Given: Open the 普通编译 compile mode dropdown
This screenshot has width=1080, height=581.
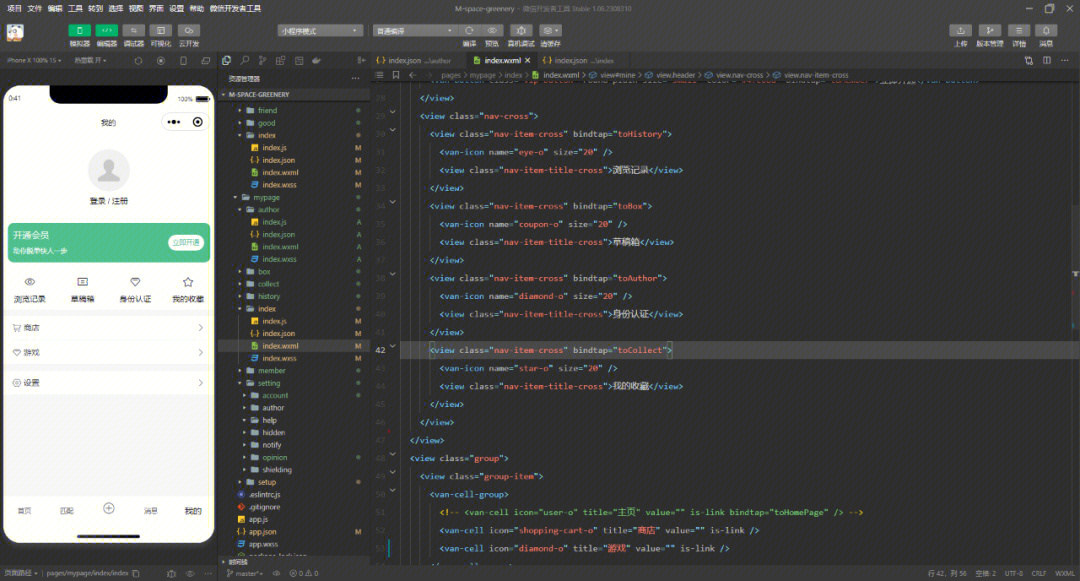Looking at the screenshot, I should (x=415, y=31).
